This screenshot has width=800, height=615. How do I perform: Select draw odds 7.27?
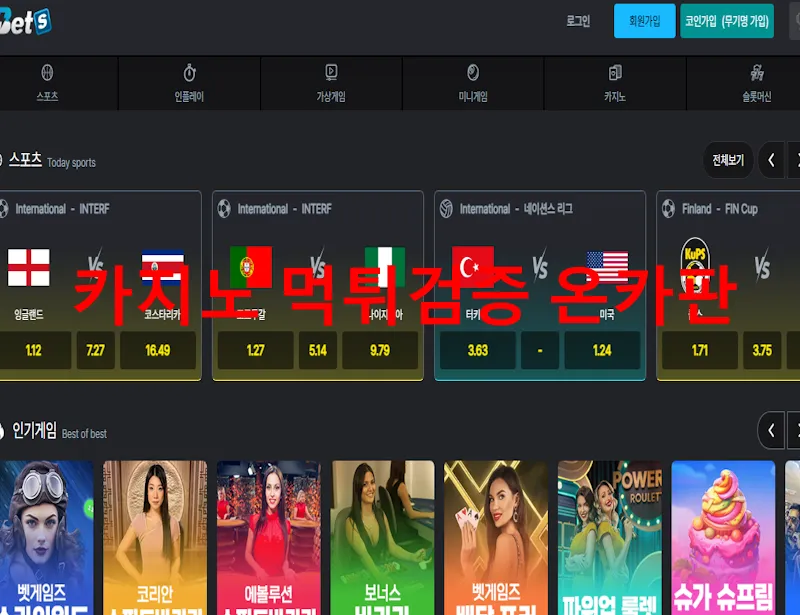pyautogui.click(x=95, y=350)
